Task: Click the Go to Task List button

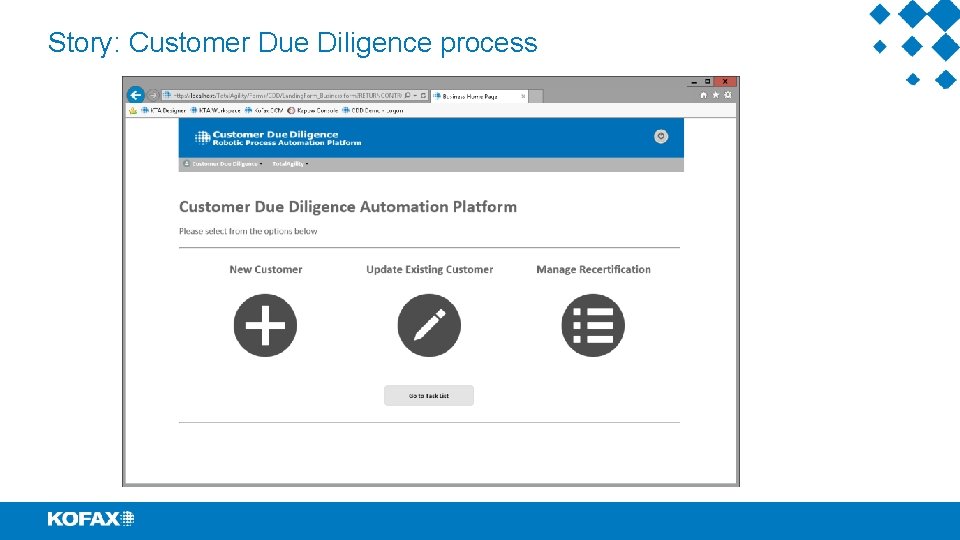Action: (429, 396)
